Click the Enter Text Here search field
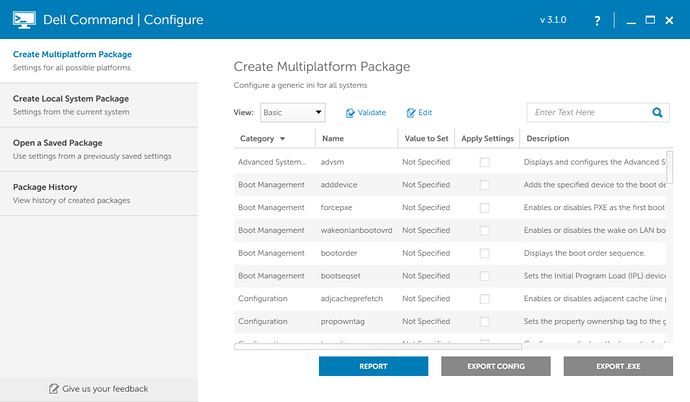Image resolution: width=690 pixels, height=402 pixels. [x=588, y=113]
